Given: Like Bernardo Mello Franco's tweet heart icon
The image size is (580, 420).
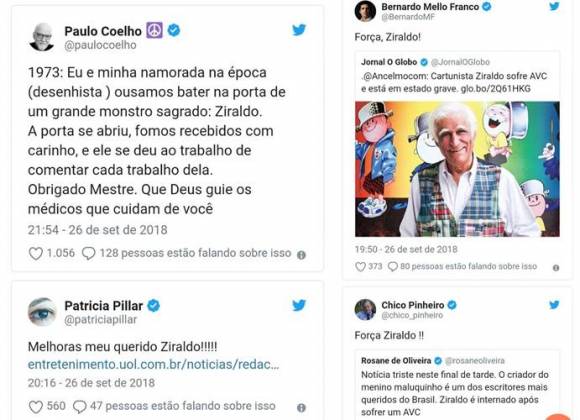Looking at the screenshot, I should (x=360, y=266).
